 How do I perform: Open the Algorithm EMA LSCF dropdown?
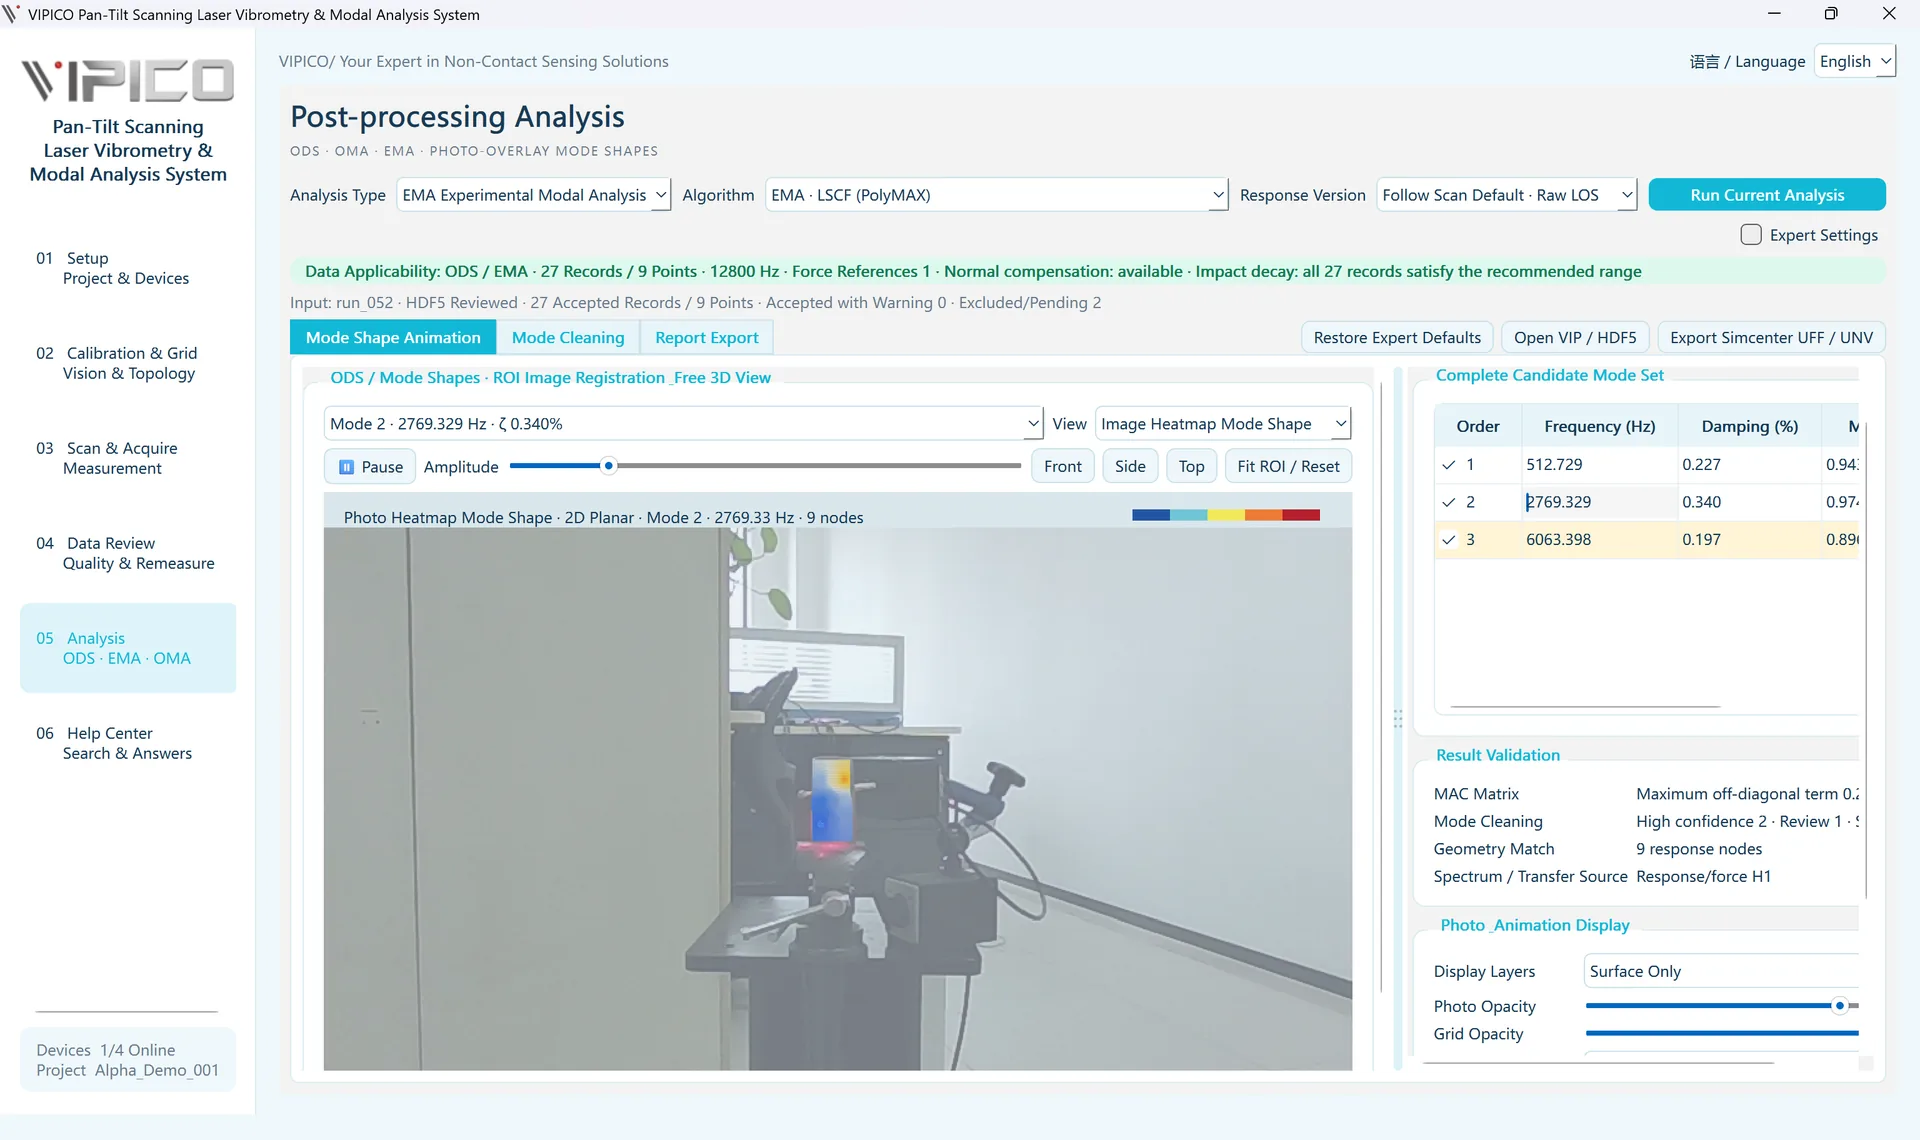pyautogui.click(x=996, y=195)
